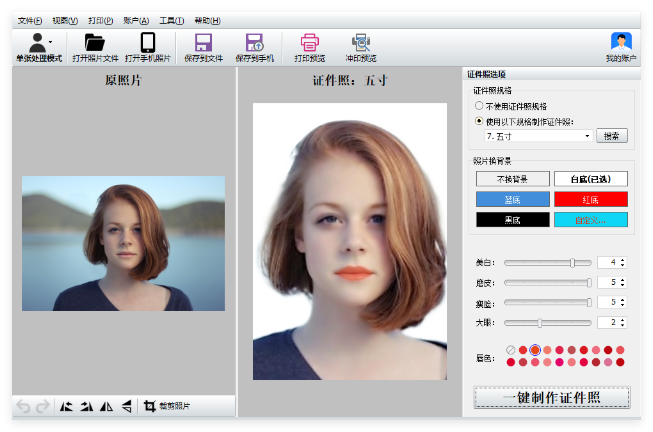Open 冲印预览 icon
Image resolution: width=653 pixels, height=432 pixels.
(x=361, y=42)
